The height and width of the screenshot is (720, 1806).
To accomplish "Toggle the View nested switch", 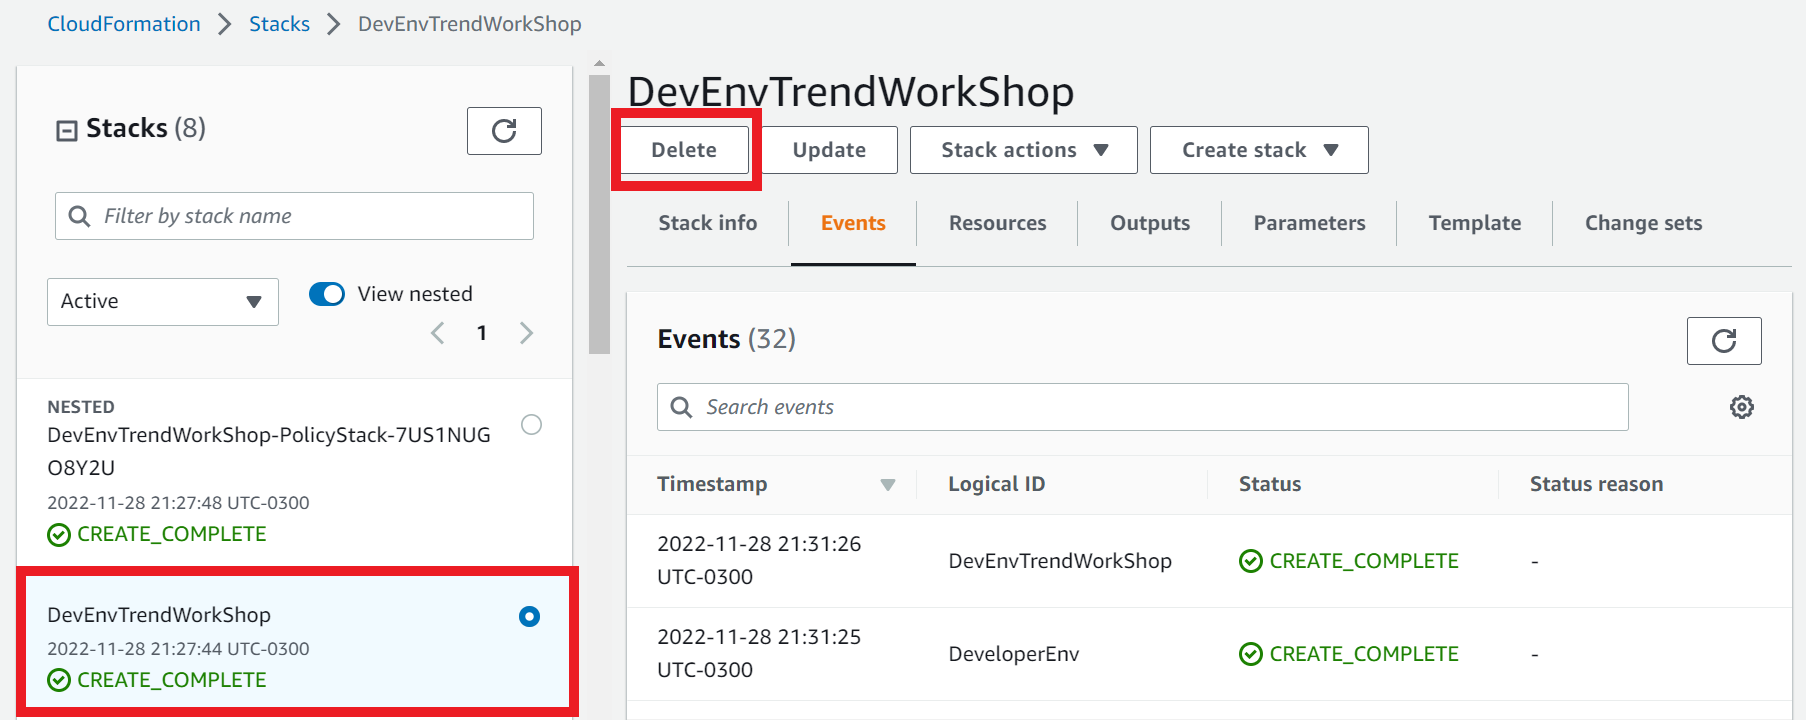I will 327,294.
